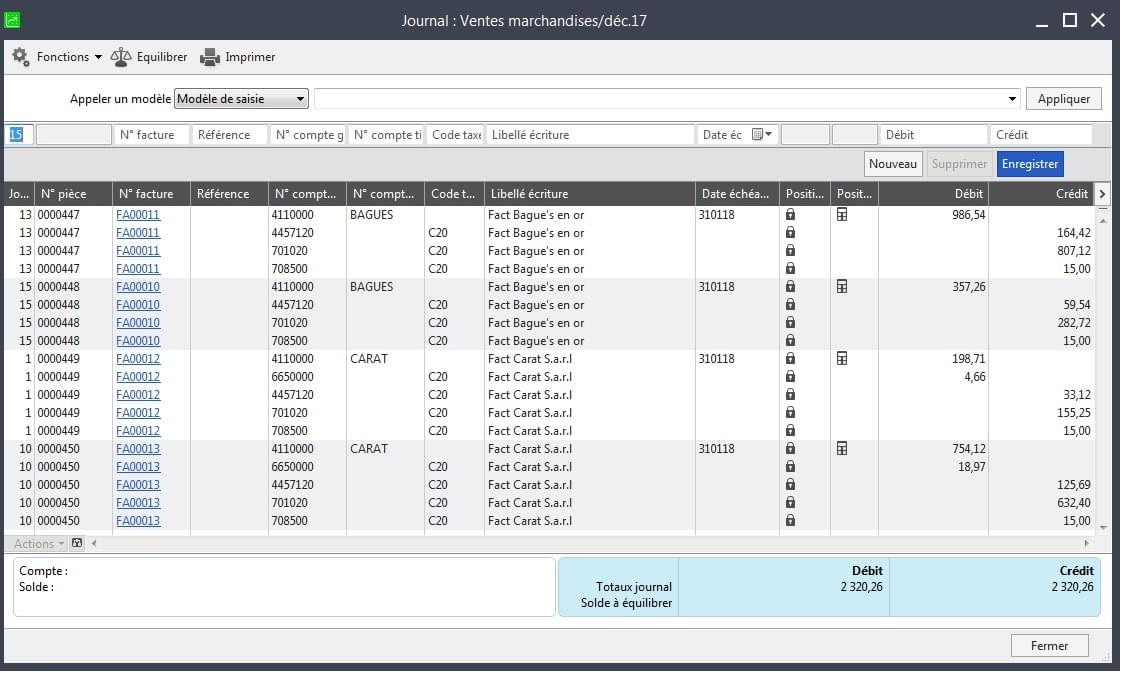This screenshot has height=673, width=1123.
Task: Sort by the Libellé écriture column header
Action: [x=589, y=194]
